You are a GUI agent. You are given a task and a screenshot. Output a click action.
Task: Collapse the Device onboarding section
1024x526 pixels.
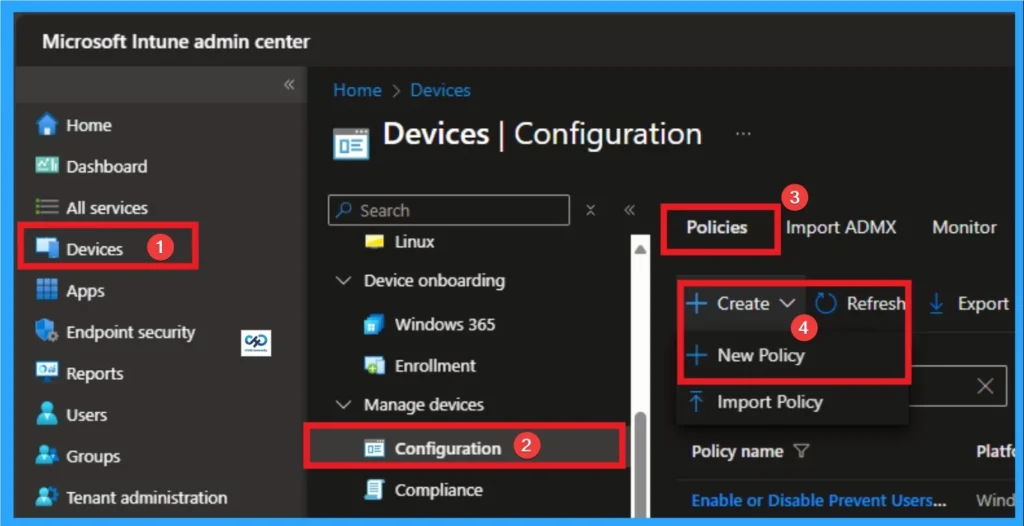pos(343,281)
